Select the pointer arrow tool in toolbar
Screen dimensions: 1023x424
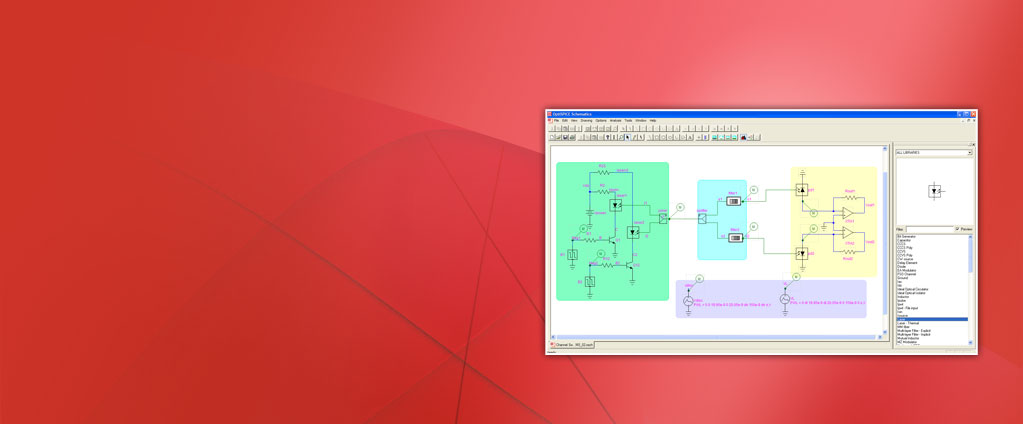(627, 137)
